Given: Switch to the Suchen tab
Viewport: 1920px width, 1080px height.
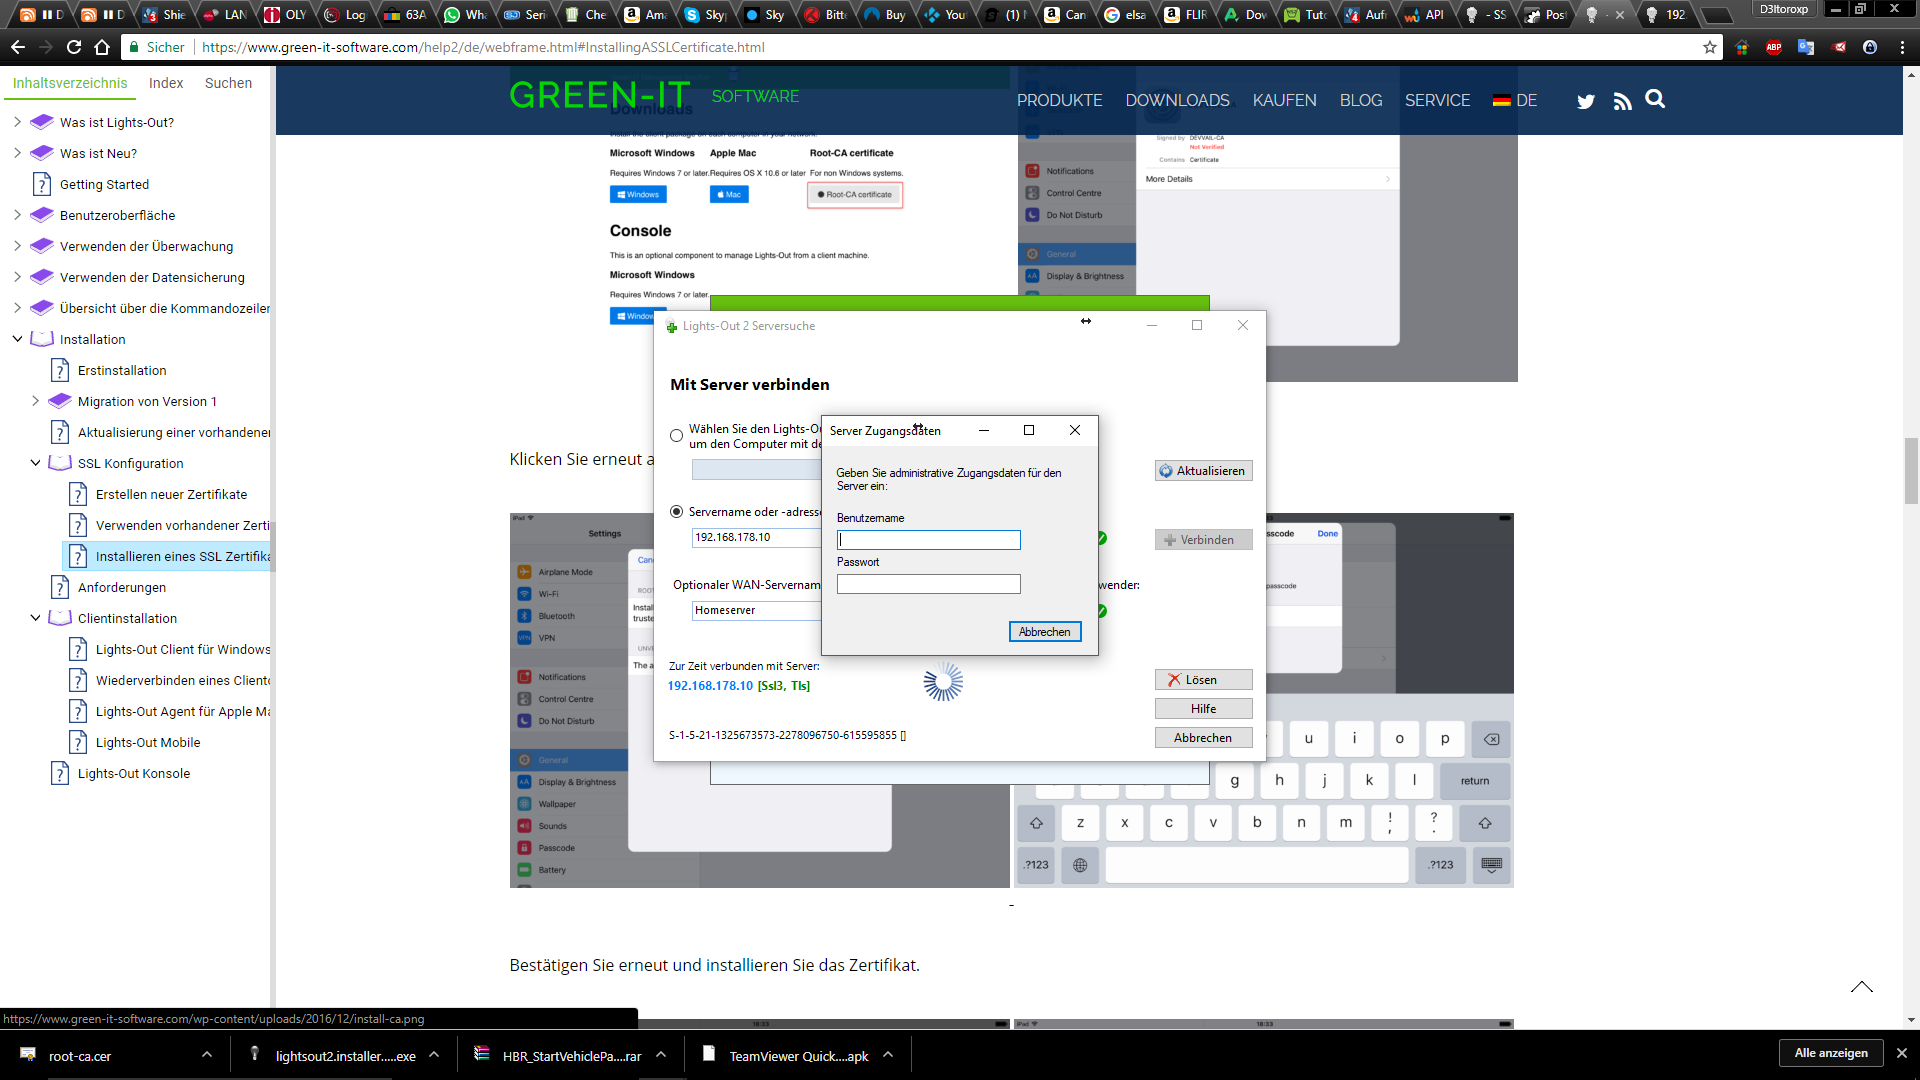Looking at the screenshot, I should 228,83.
